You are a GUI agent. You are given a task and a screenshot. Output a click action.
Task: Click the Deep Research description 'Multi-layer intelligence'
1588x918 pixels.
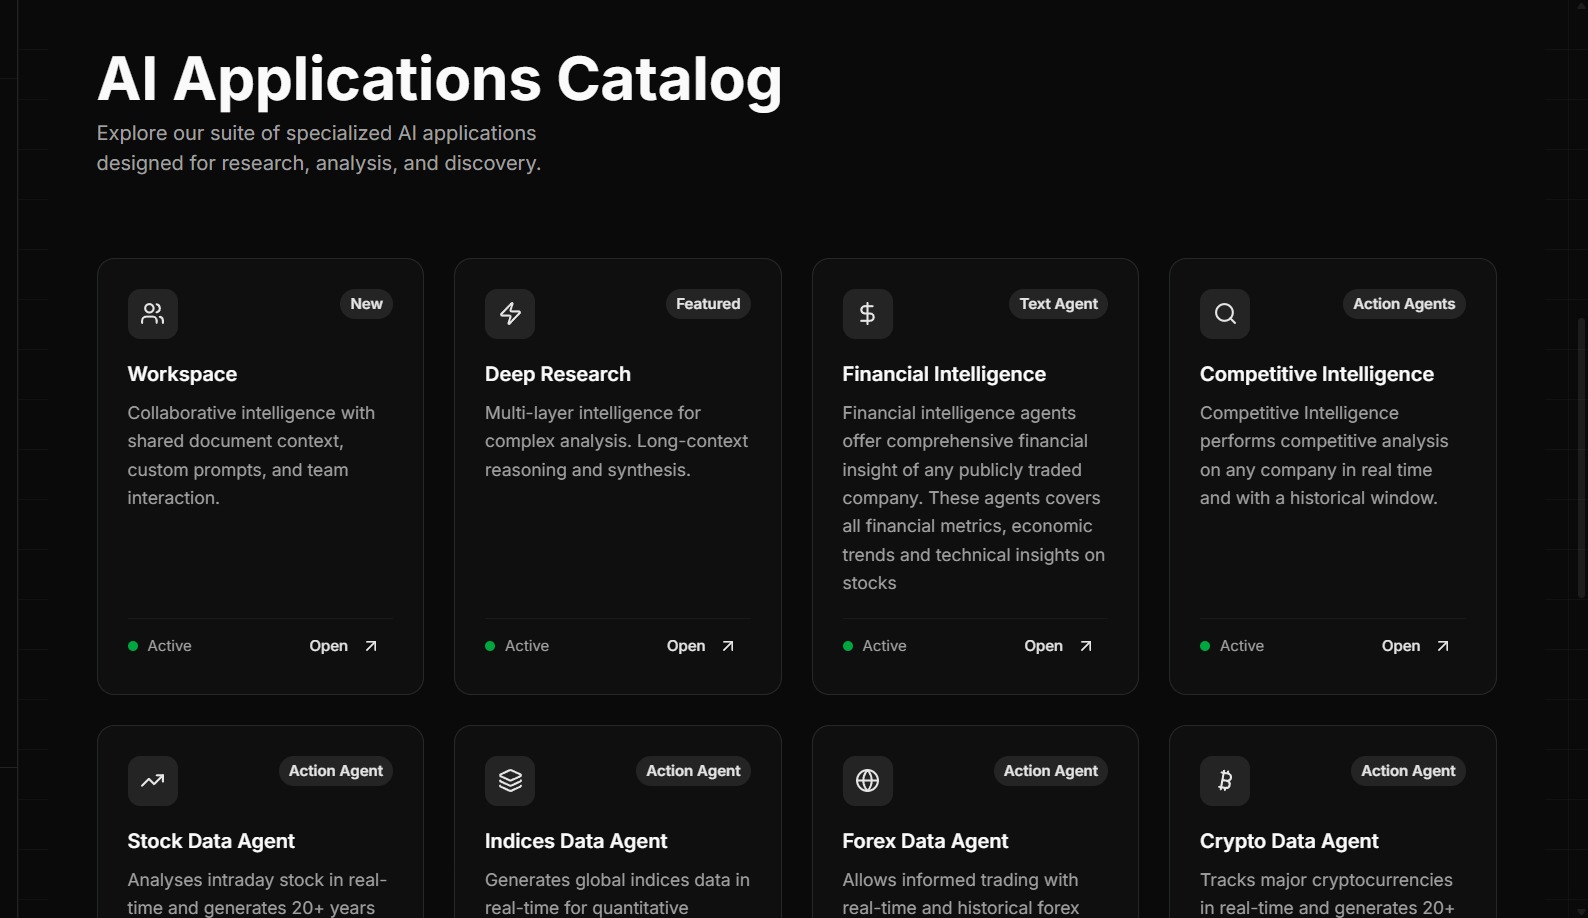click(x=616, y=441)
